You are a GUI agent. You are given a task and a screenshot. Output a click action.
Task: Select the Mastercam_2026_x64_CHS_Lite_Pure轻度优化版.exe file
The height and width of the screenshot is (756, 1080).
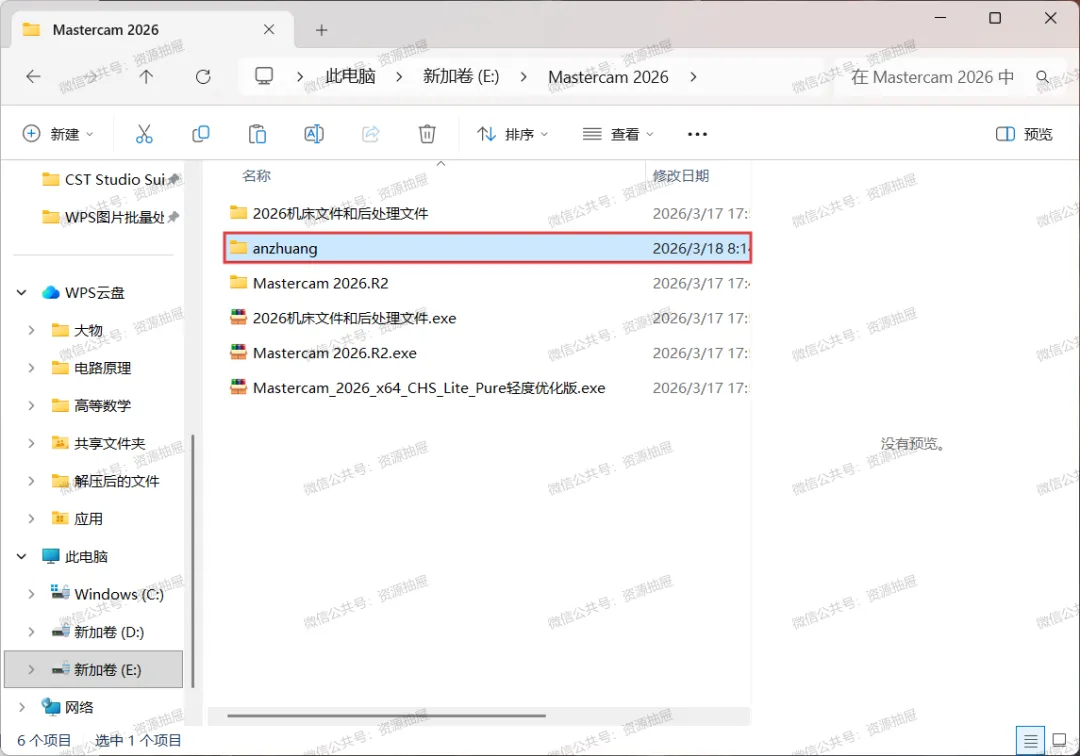[488, 388]
